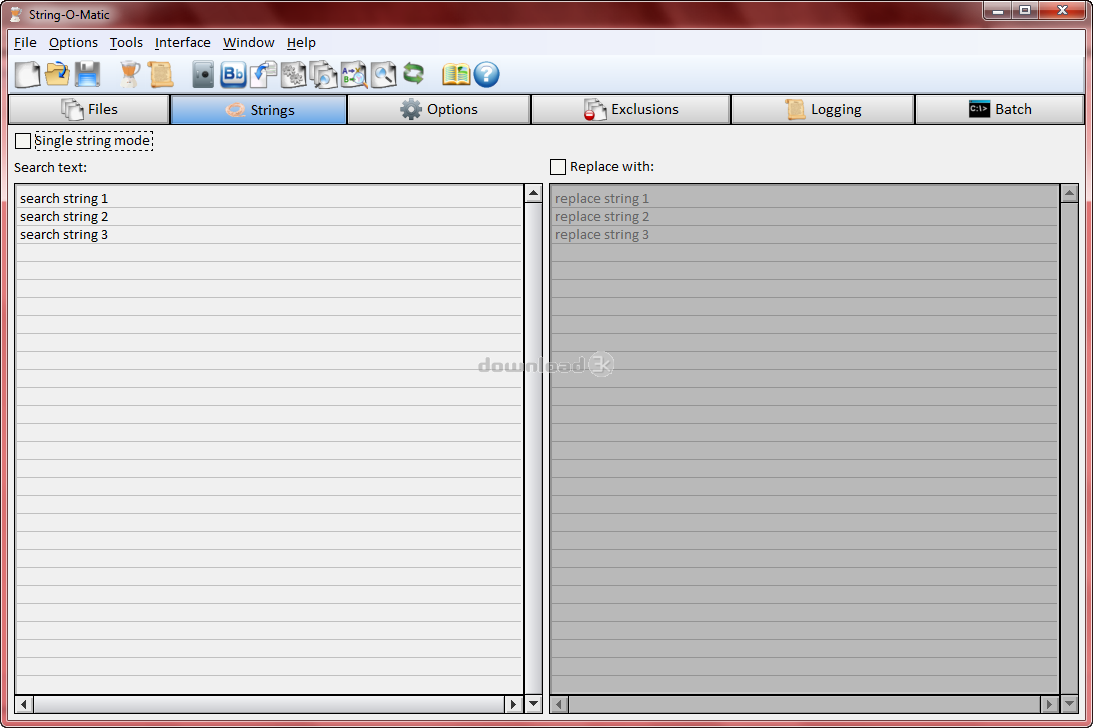This screenshot has height=728, width=1093.
Task: Click the safe vault toolbar icon
Action: (x=204, y=74)
